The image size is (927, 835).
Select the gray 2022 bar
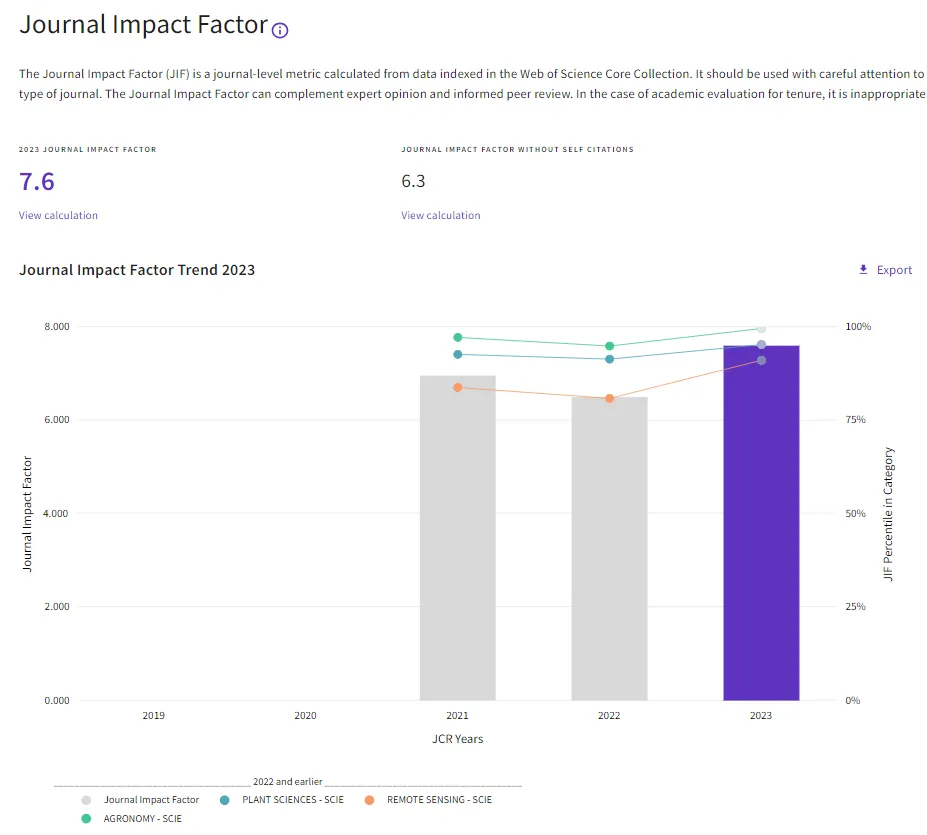609,549
